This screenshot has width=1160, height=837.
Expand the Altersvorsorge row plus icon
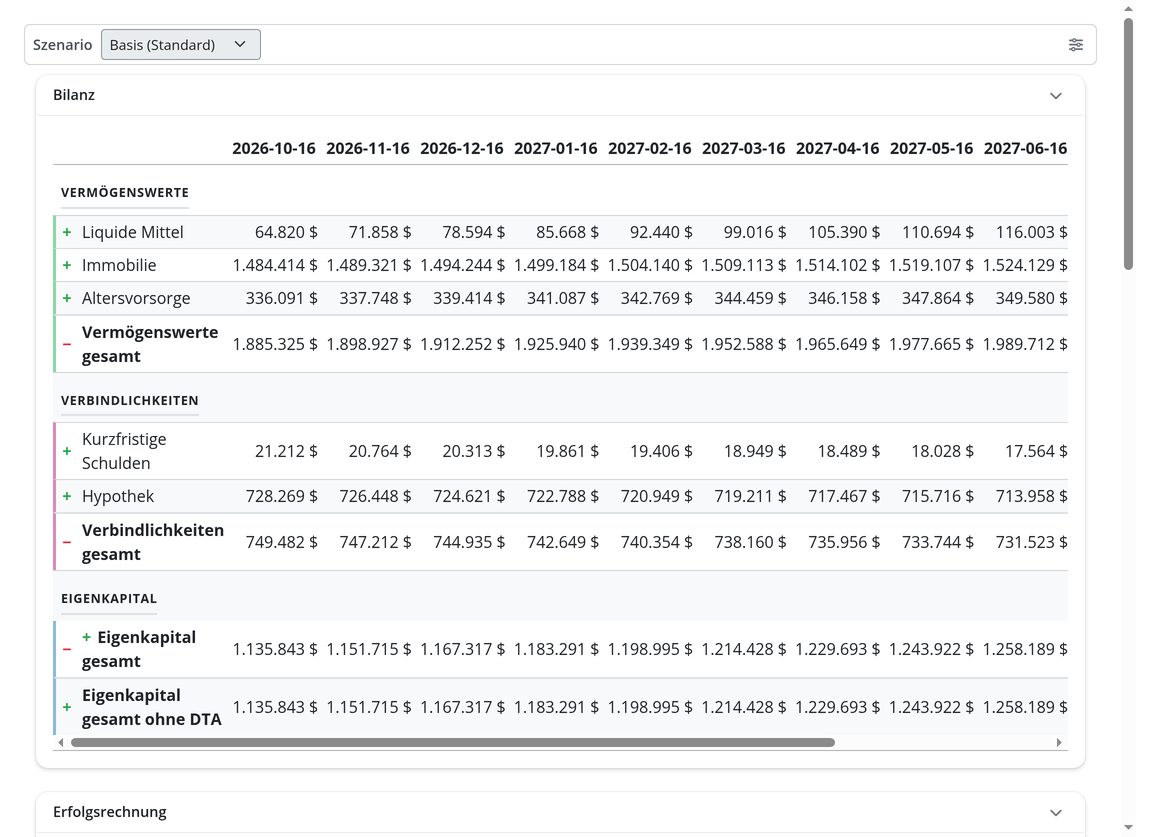67,298
